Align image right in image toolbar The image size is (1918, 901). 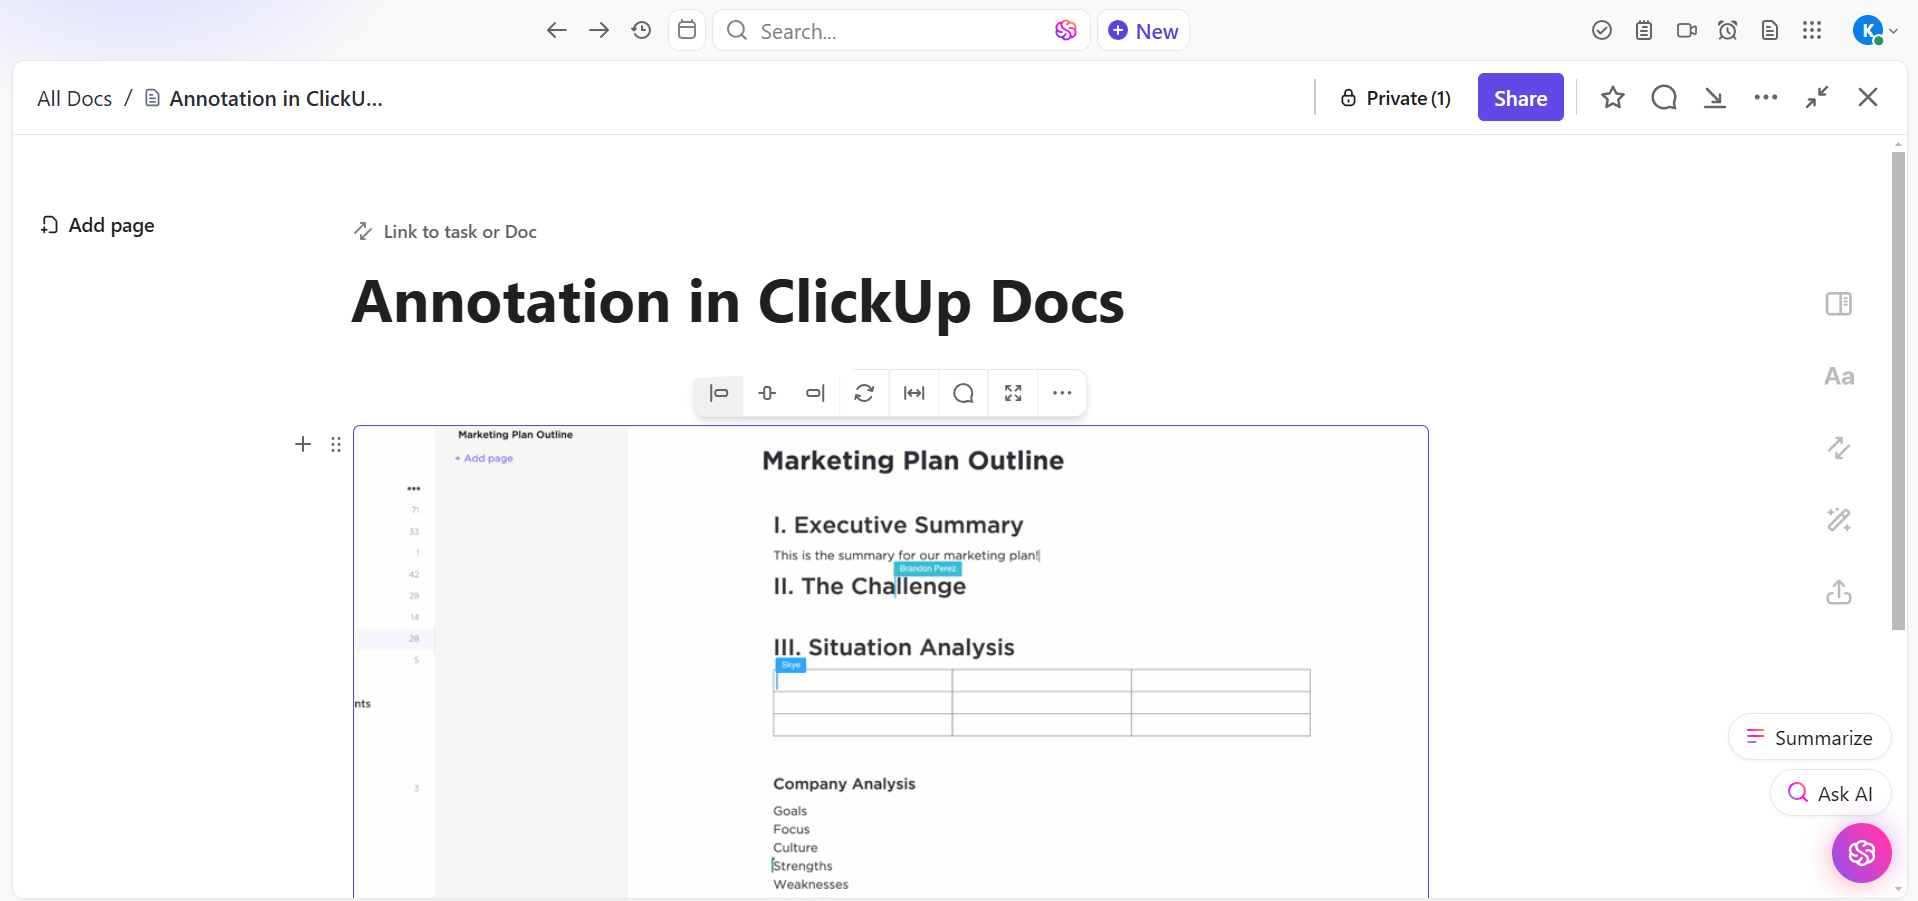point(815,393)
